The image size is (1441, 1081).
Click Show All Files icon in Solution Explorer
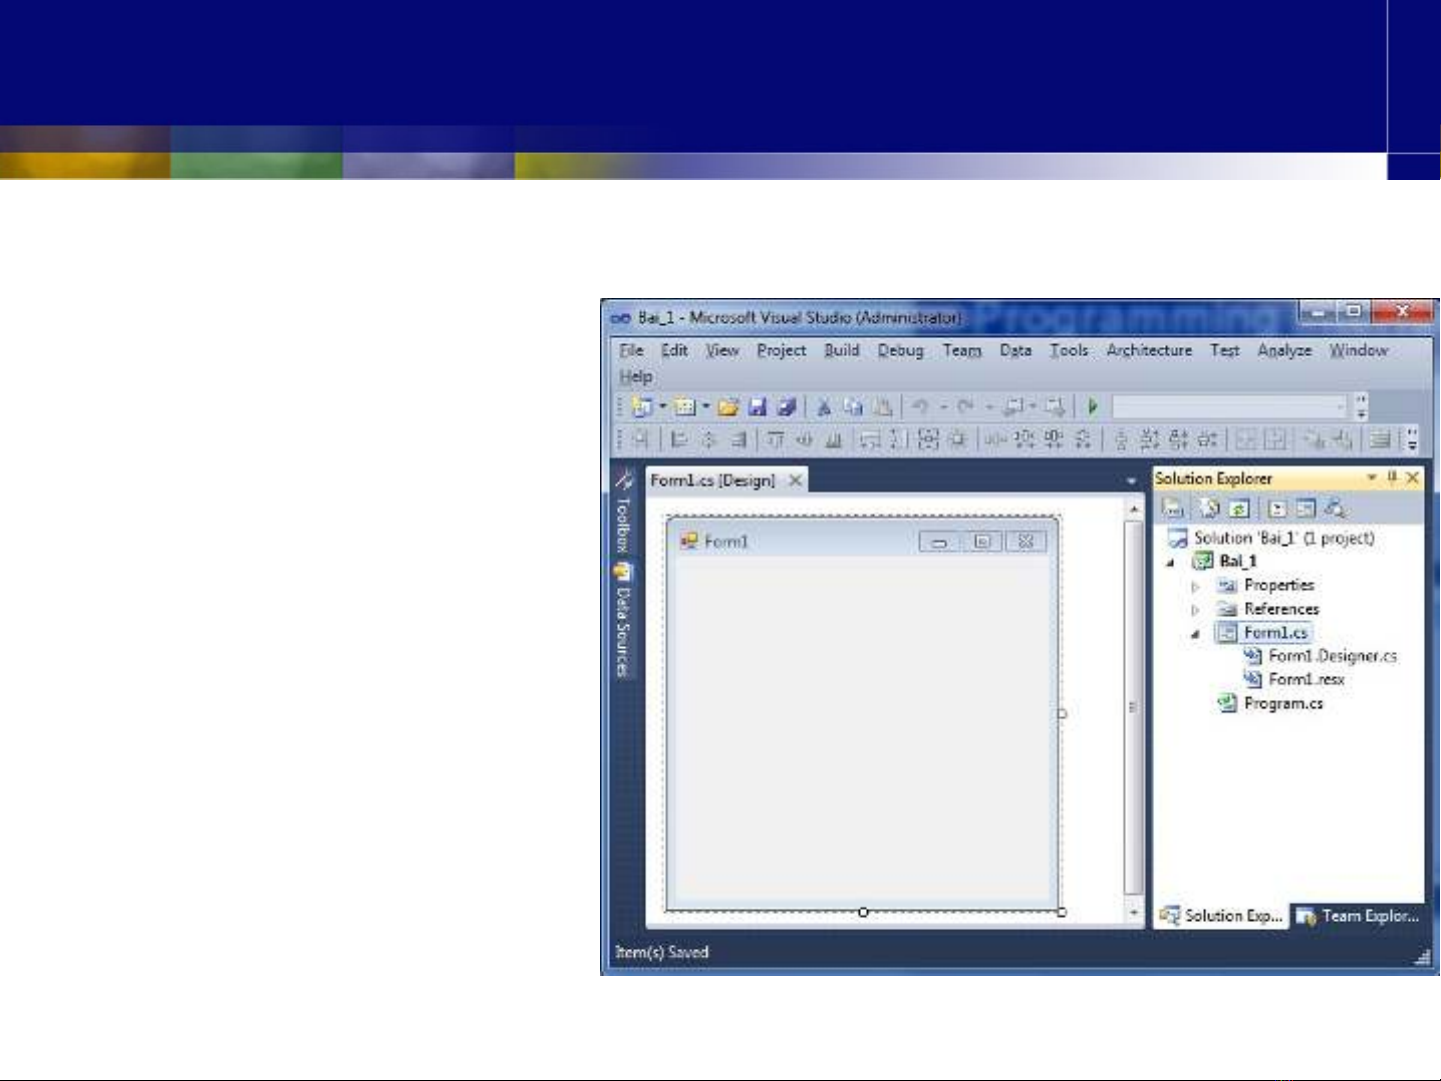tap(1209, 509)
